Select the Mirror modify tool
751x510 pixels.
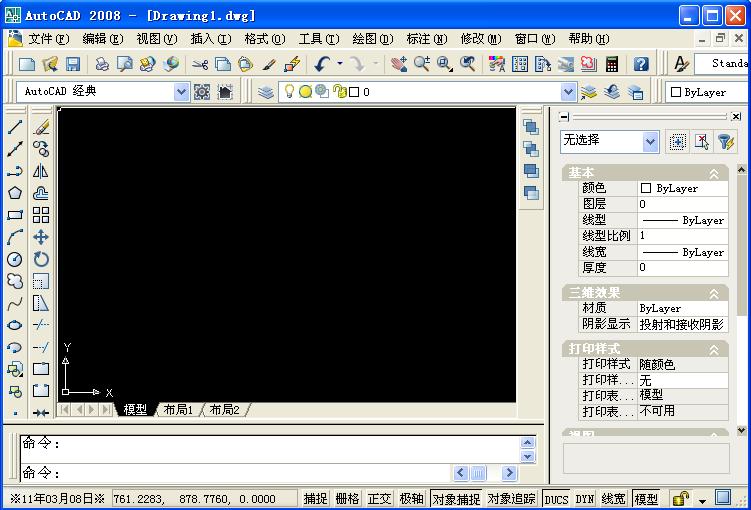[41, 171]
